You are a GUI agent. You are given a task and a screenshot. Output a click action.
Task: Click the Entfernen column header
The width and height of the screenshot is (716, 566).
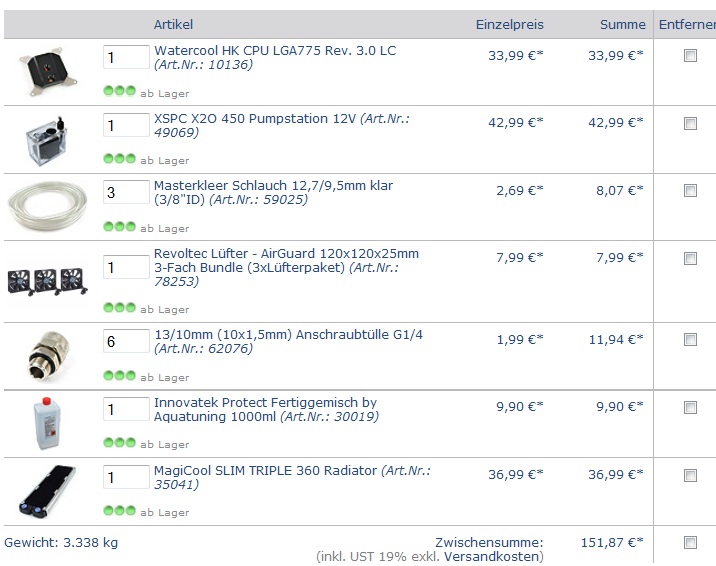[687, 24]
